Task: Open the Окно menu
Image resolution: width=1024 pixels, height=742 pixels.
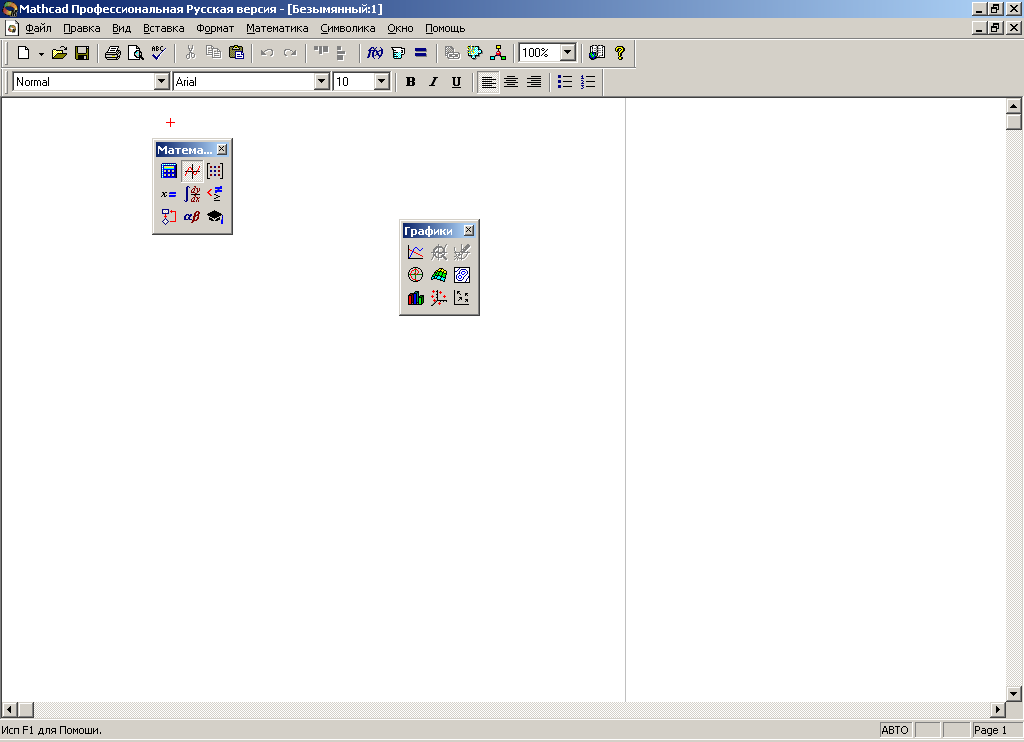Action: click(x=400, y=28)
